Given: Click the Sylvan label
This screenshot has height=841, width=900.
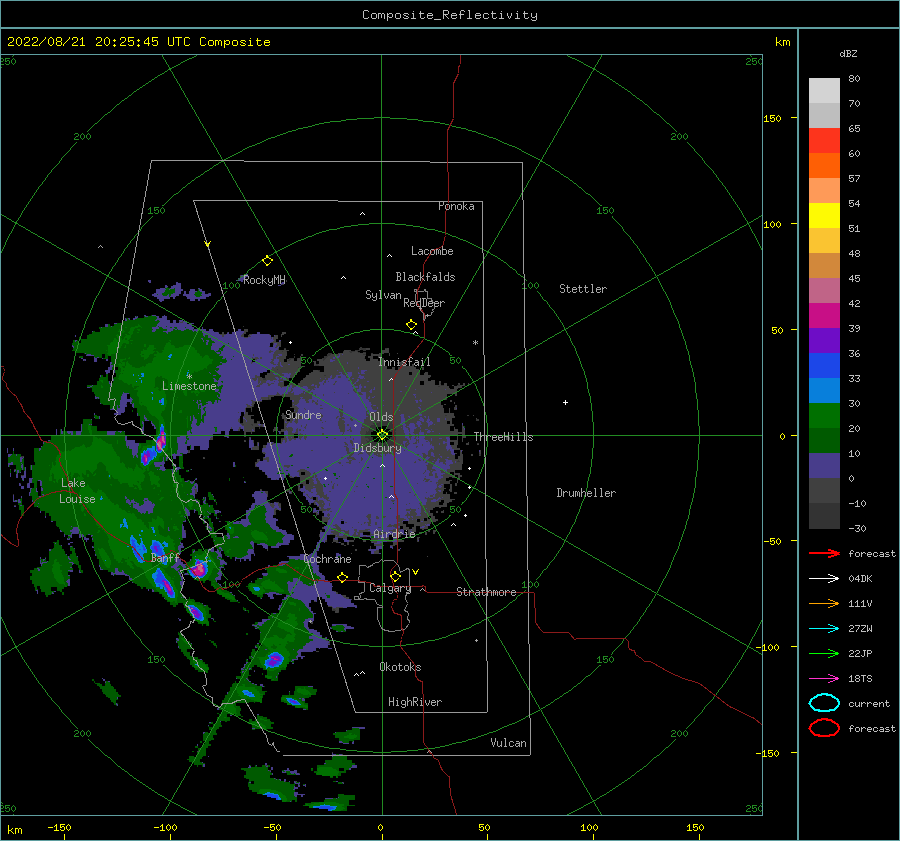Looking at the screenshot, I should (383, 295).
